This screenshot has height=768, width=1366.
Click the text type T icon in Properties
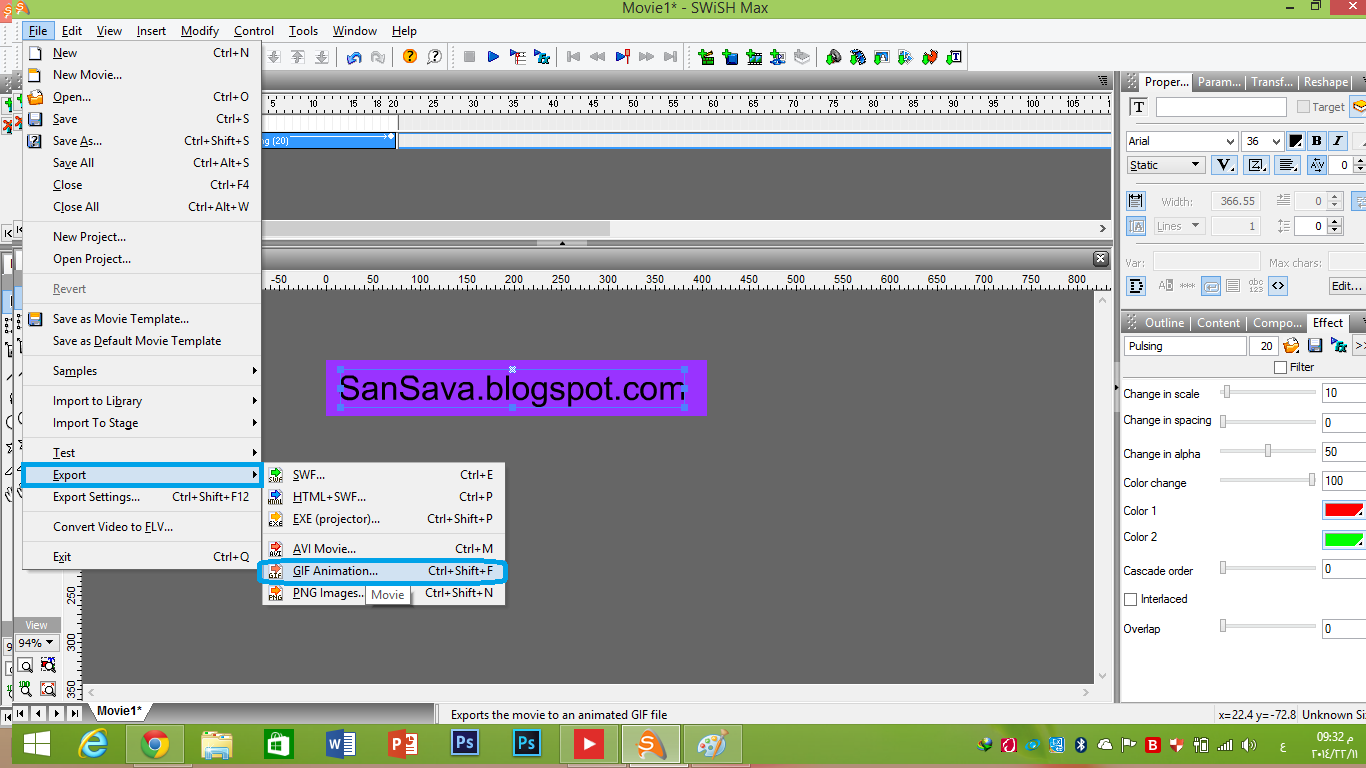[x=1138, y=107]
